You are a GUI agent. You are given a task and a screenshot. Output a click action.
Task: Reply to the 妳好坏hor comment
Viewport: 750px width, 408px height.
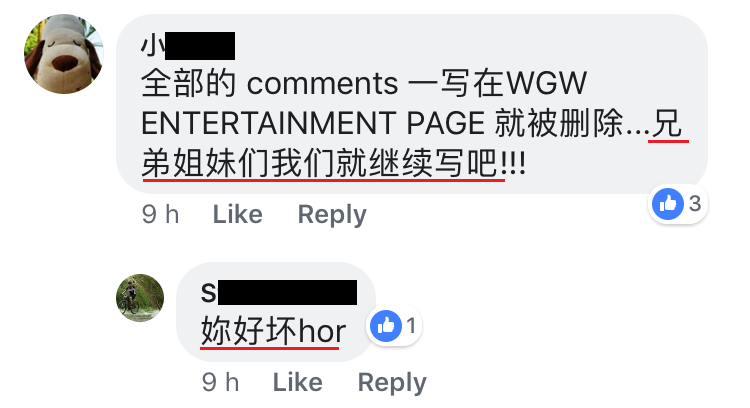tap(392, 383)
